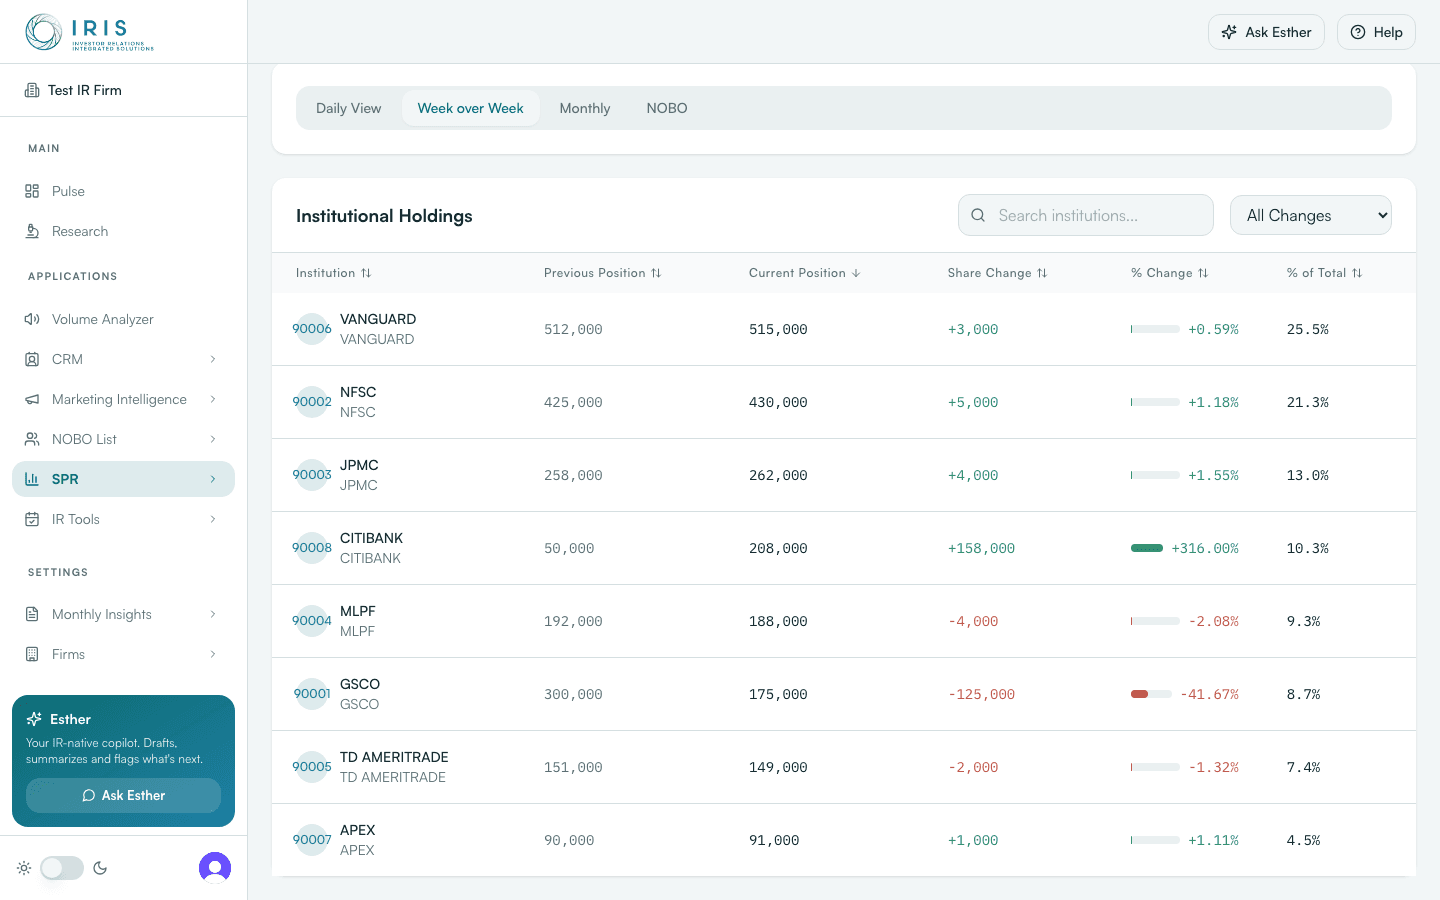Switch to the Monthly tab
The image size is (1440, 900).
pos(585,108)
